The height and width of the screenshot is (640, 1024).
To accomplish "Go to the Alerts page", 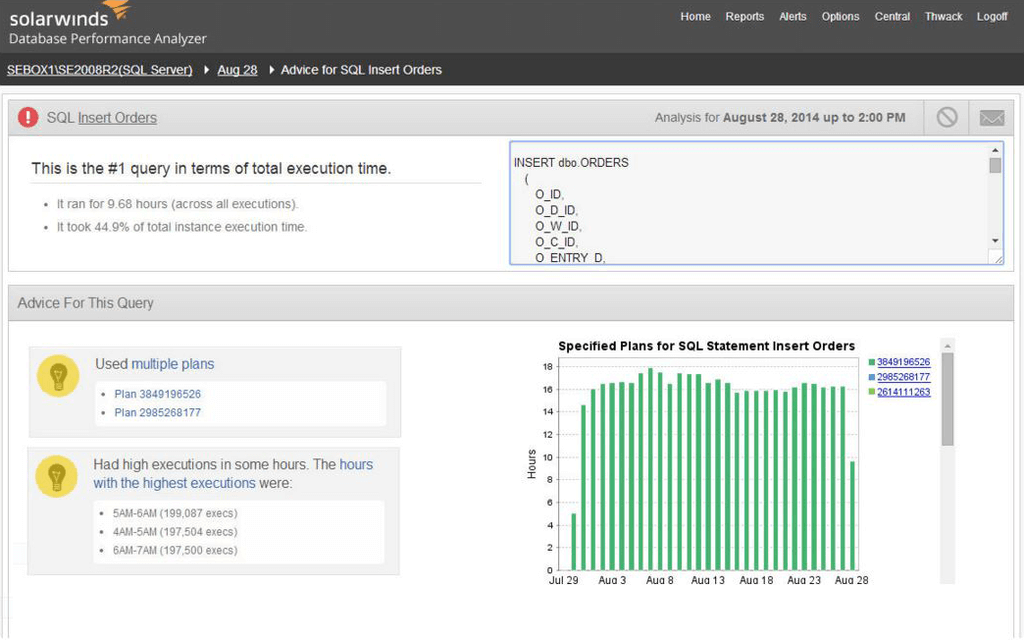I will (x=792, y=17).
